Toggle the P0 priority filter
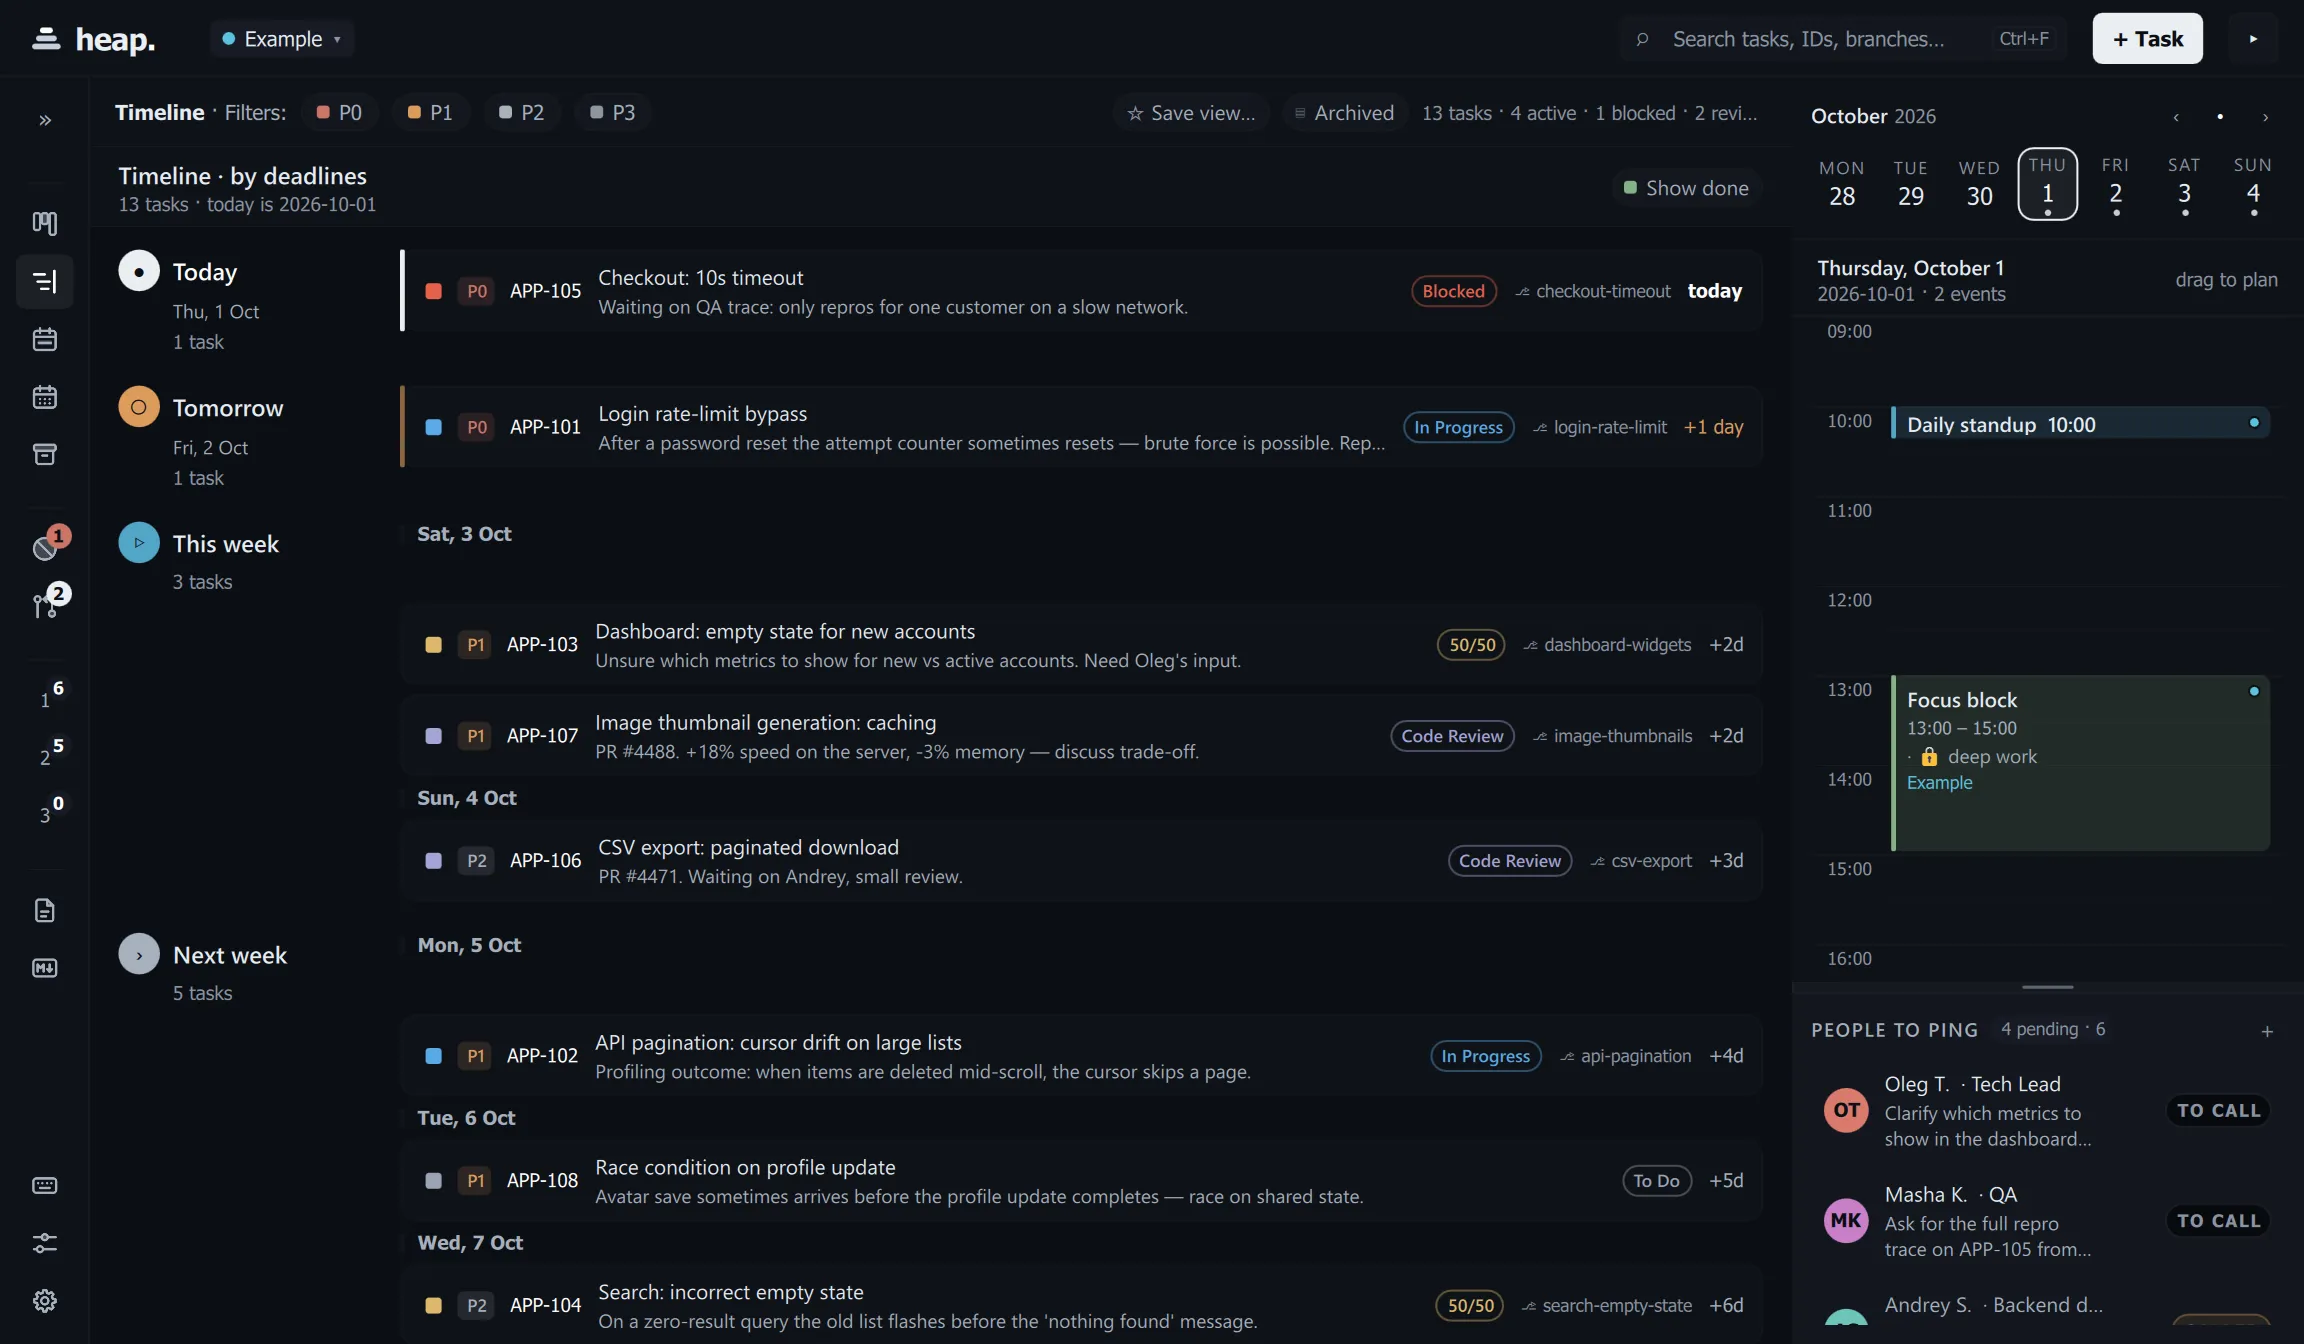This screenshot has width=2304, height=1344. coord(339,112)
